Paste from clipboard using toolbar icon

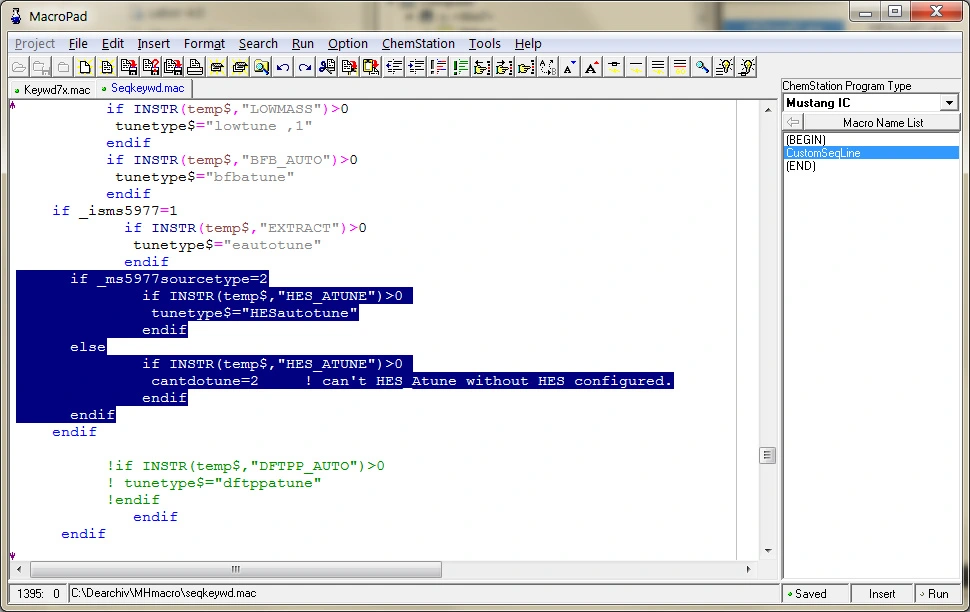[371, 67]
